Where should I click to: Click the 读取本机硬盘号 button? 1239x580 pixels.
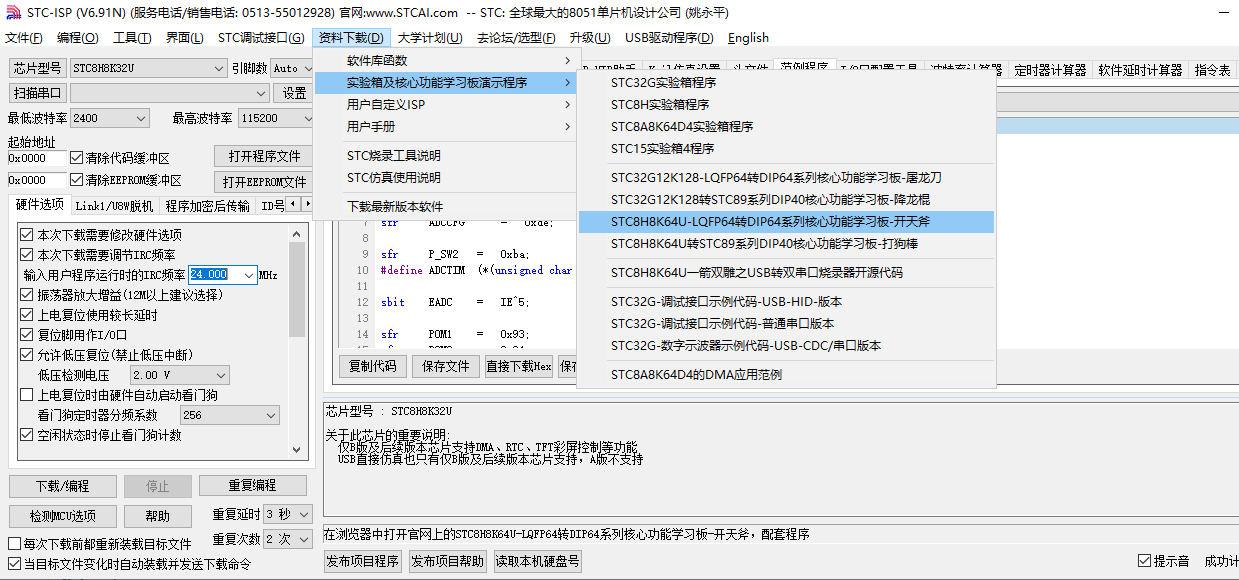[x=537, y=561]
